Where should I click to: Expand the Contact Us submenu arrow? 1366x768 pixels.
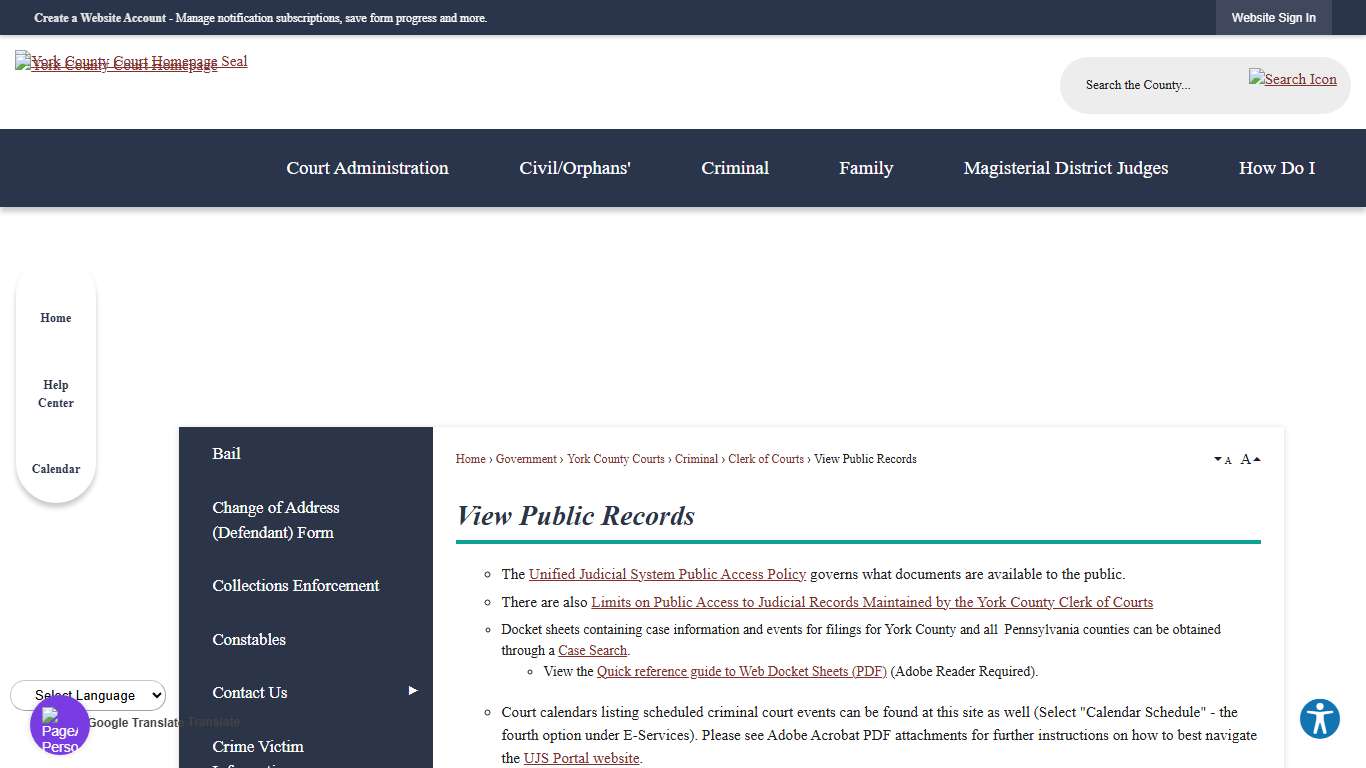(411, 690)
